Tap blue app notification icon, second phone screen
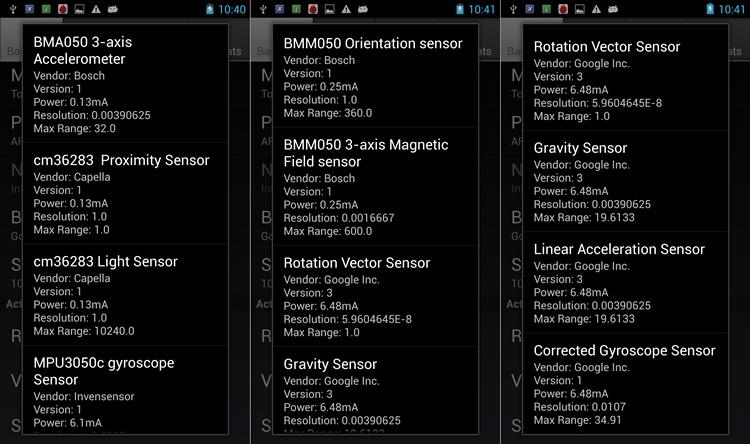This screenshot has width=750, height=444. [280, 9]
